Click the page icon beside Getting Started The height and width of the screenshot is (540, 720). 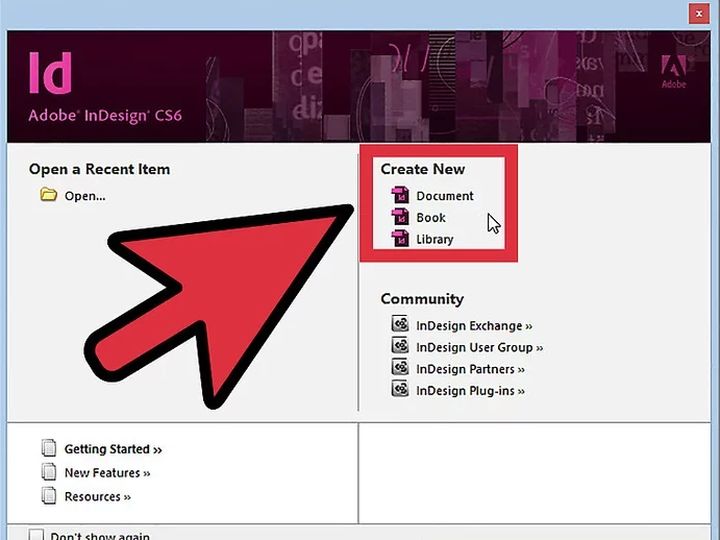(49, 448)
